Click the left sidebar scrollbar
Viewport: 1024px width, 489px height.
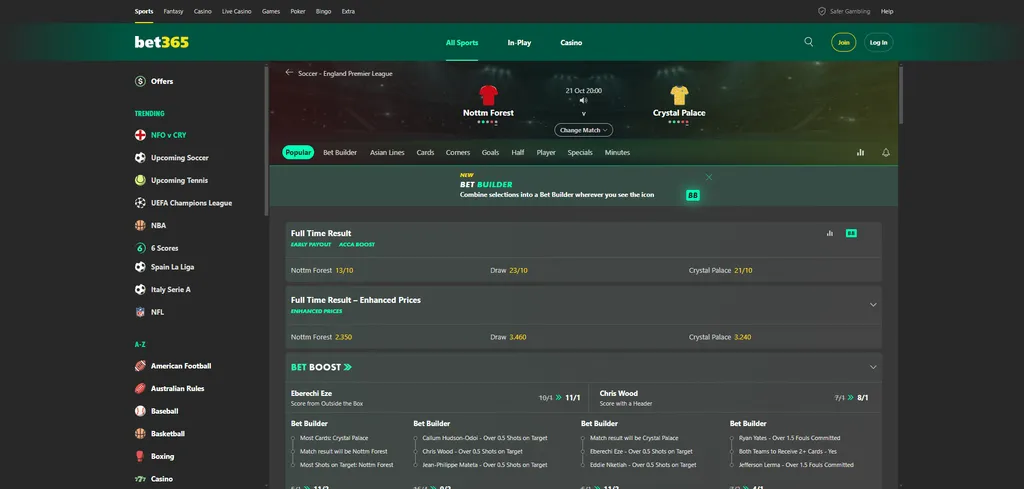click(266, 140)
